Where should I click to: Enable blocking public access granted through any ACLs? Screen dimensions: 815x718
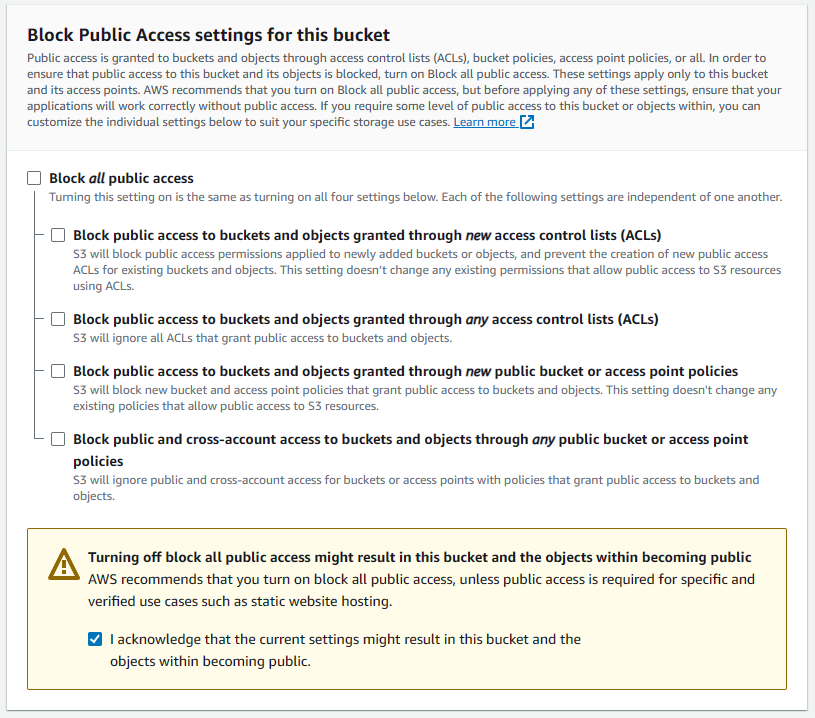click(x=57, y=319)
